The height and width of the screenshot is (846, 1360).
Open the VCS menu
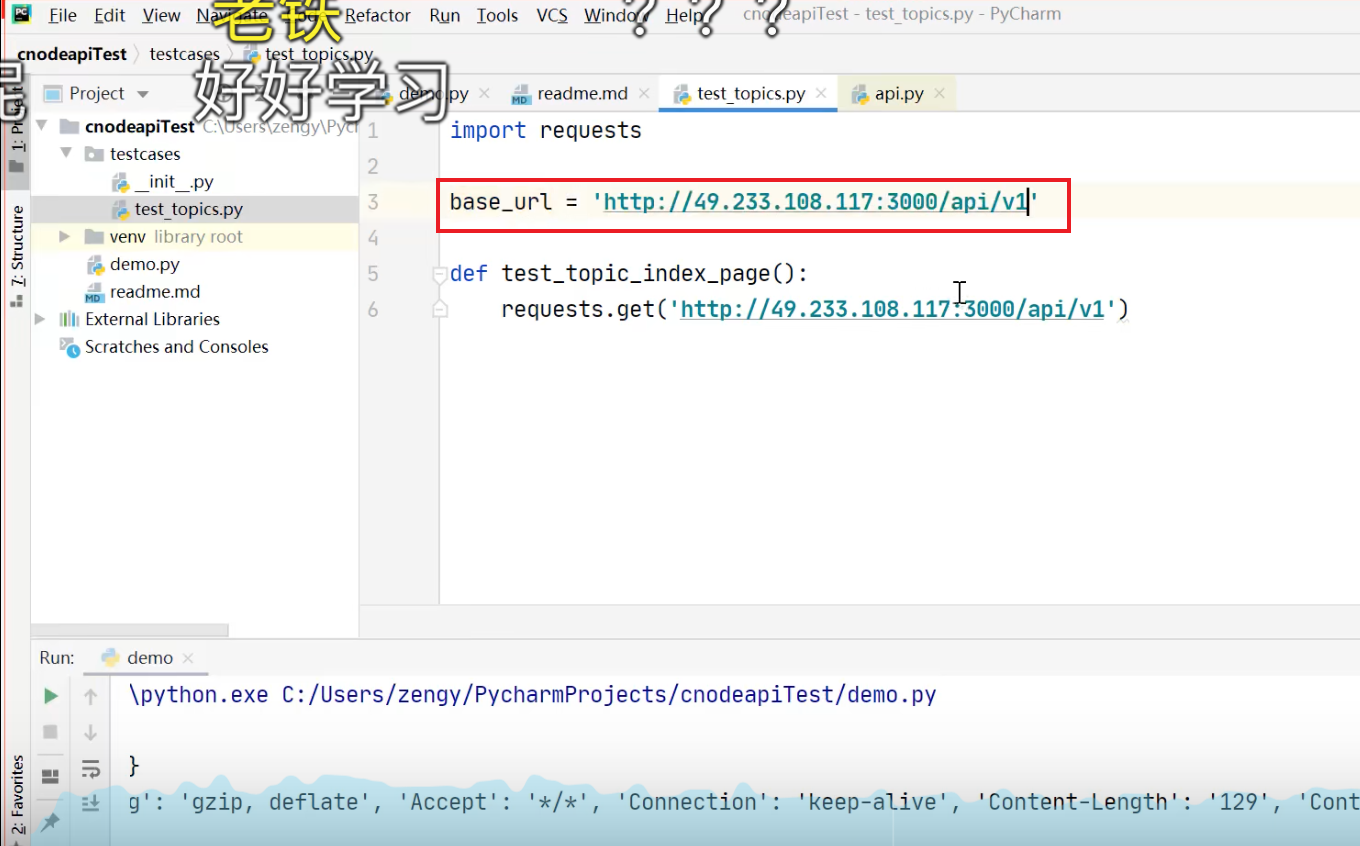click(x=552, y=15)
